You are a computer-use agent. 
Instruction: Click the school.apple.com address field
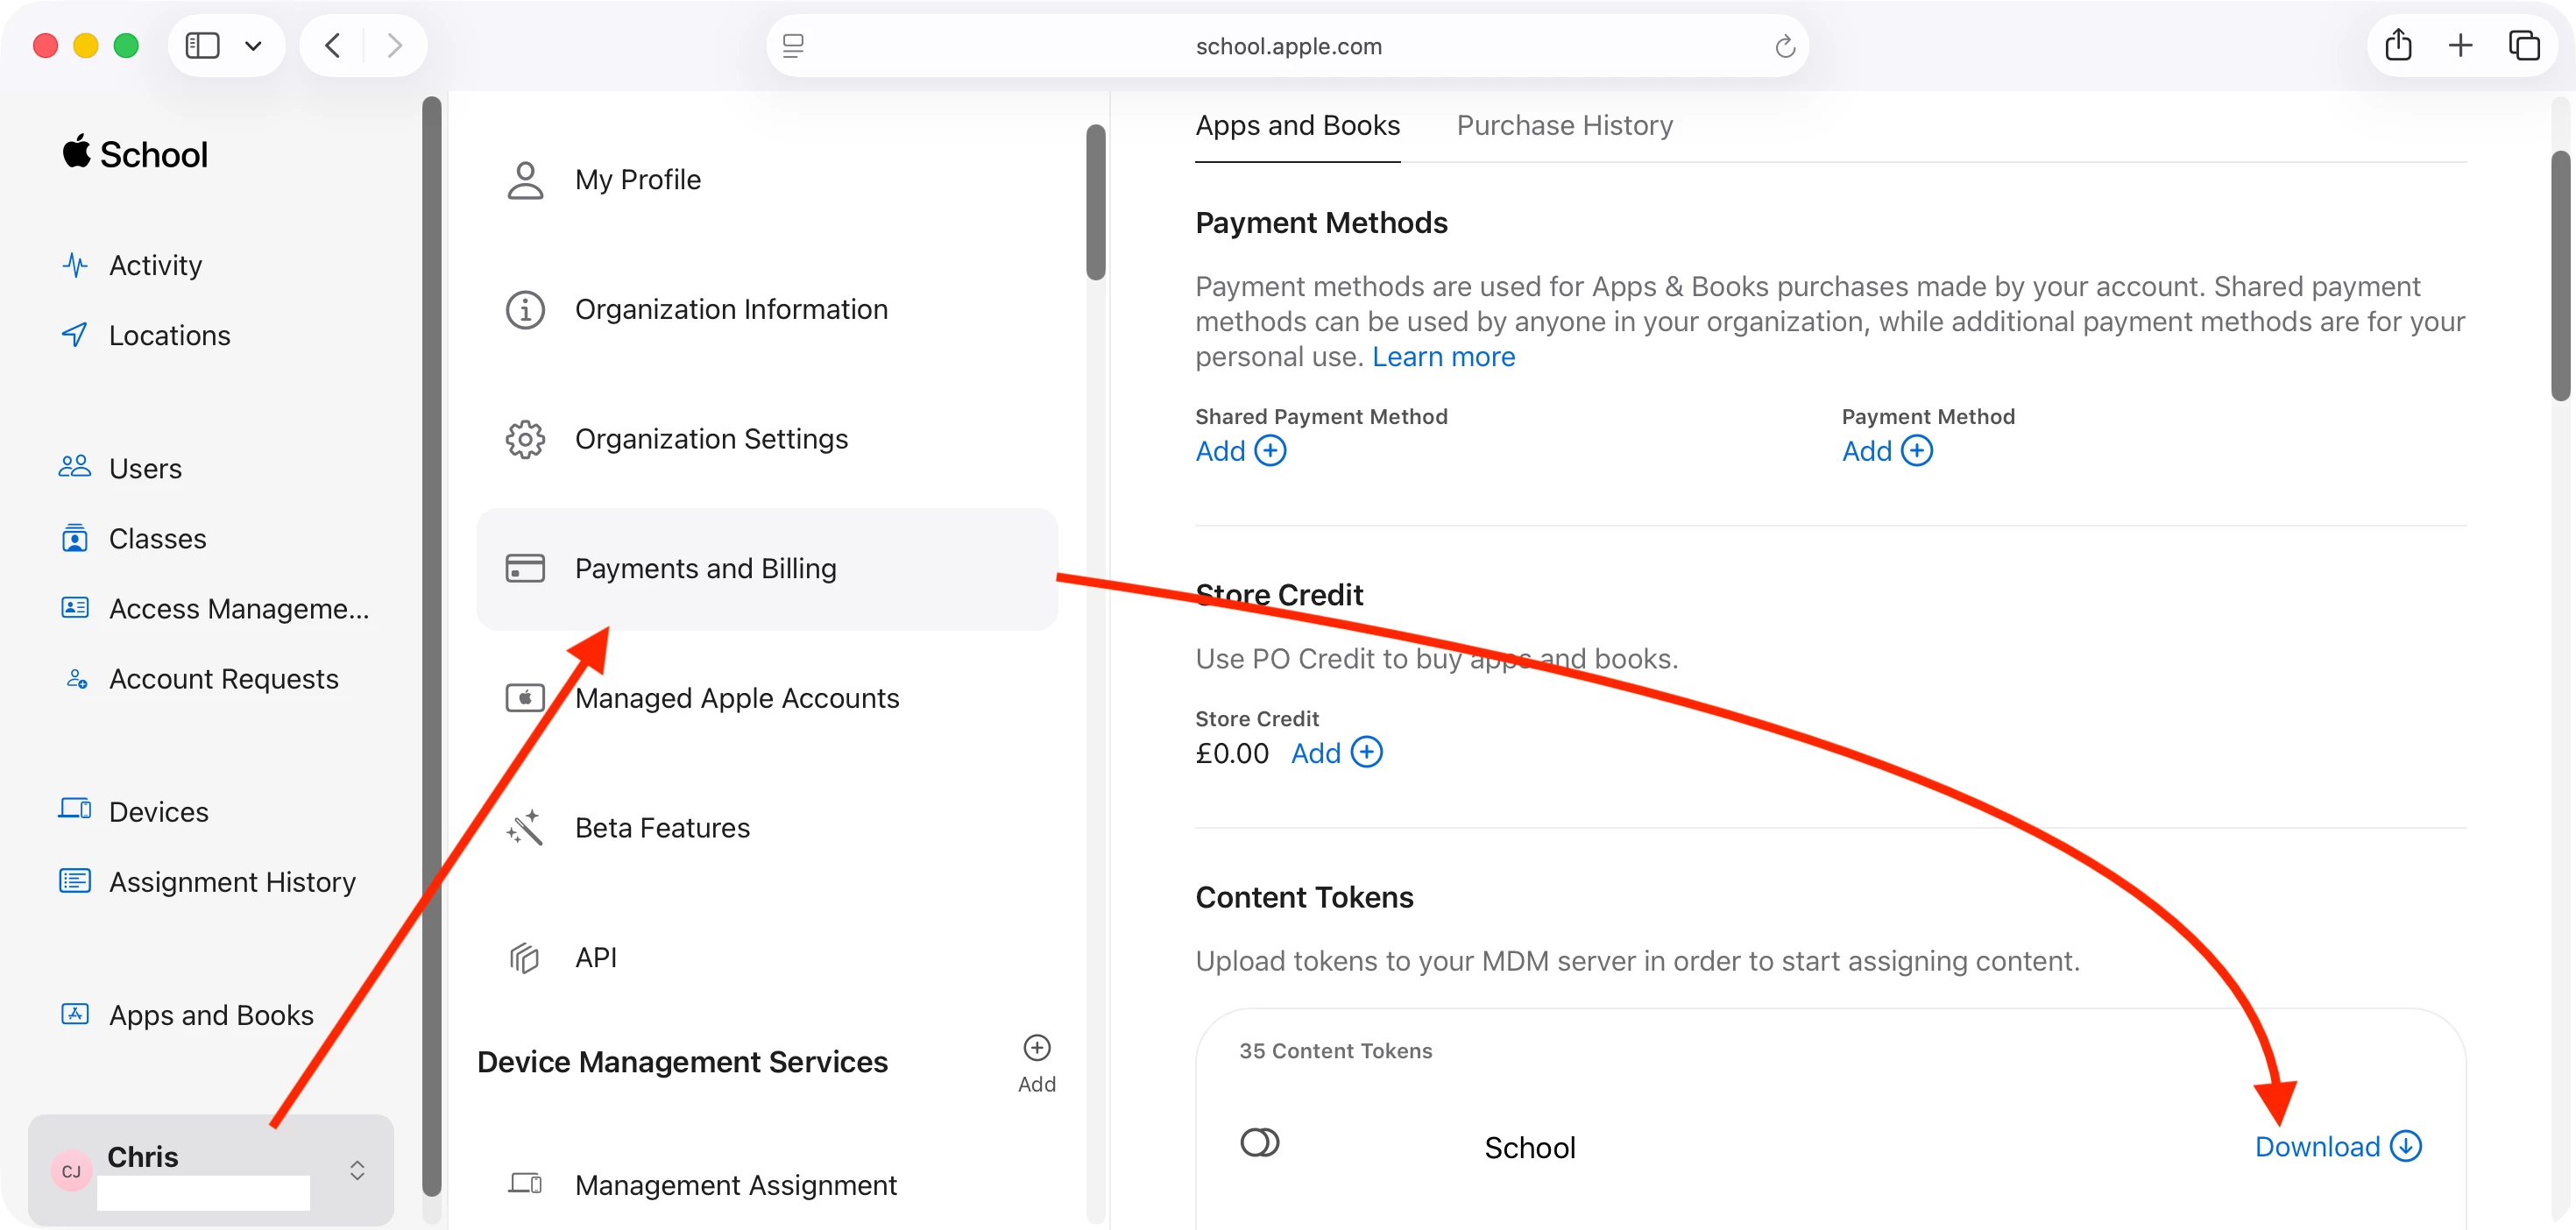tap(1288, 46)
